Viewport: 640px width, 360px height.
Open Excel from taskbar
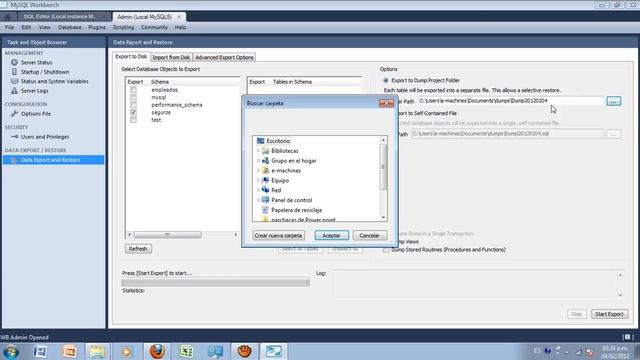(x=186, y=351)
